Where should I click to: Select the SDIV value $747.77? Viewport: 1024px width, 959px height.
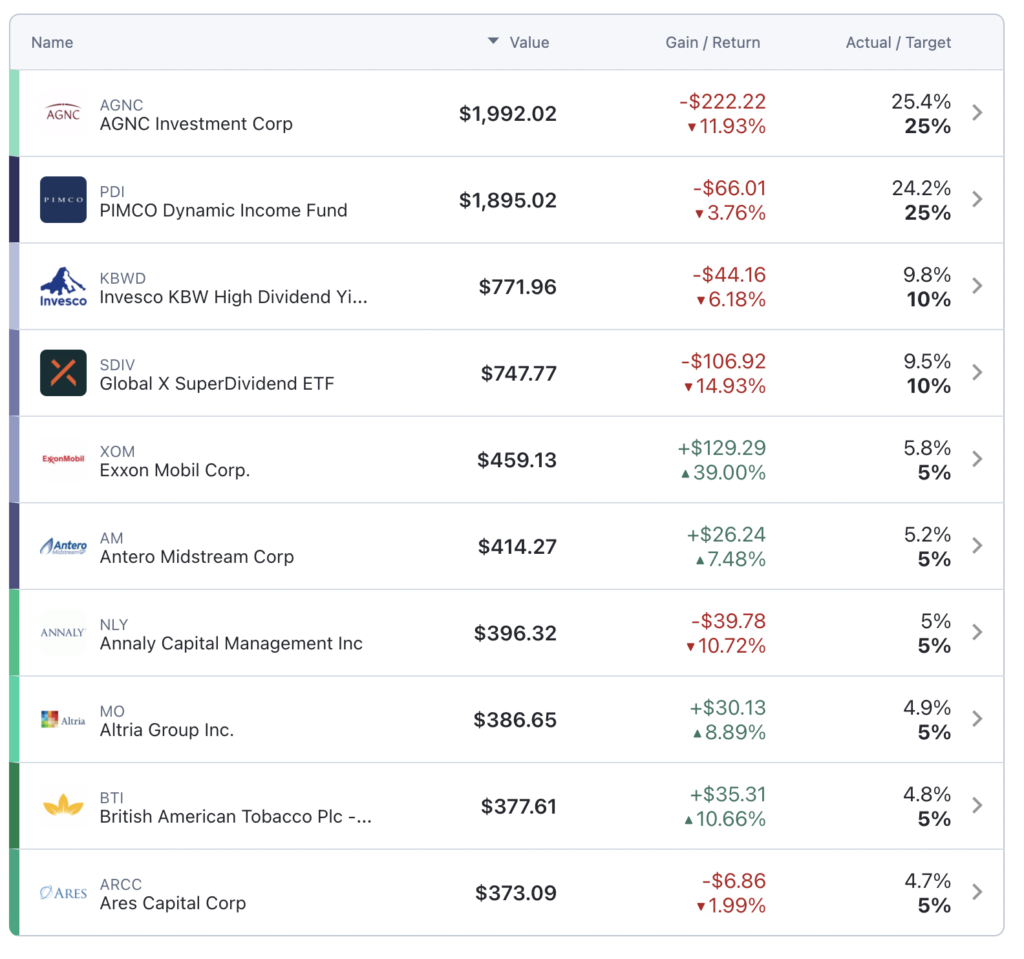click(x=518, y=373)
